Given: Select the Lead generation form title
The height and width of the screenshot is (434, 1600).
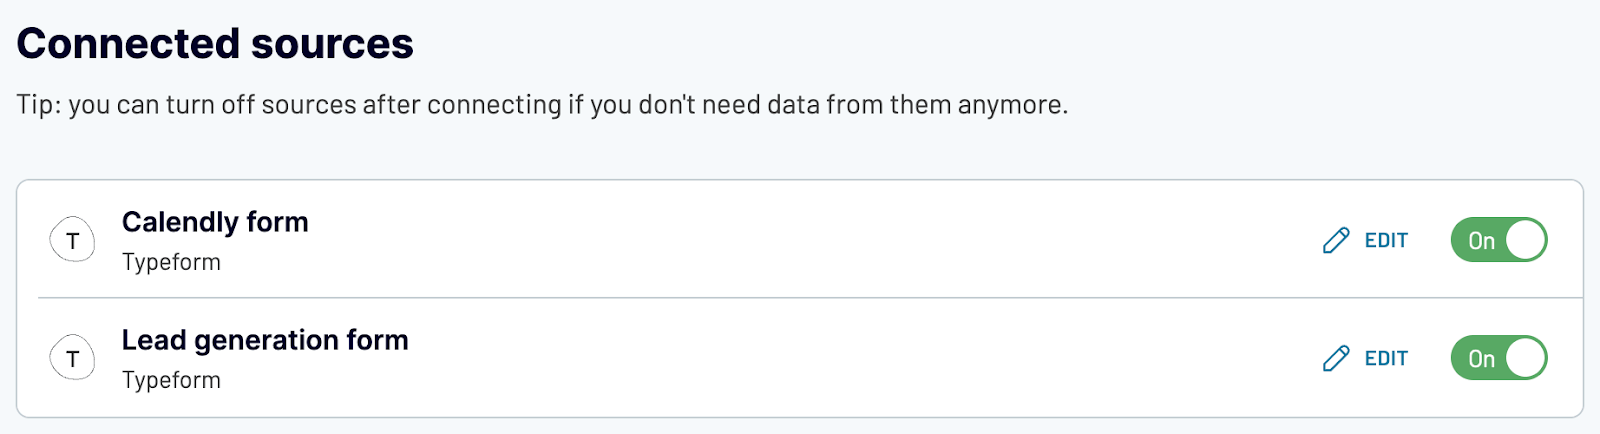Looking at the screenshot, I should pyautogui.click(x=265, y=340).
